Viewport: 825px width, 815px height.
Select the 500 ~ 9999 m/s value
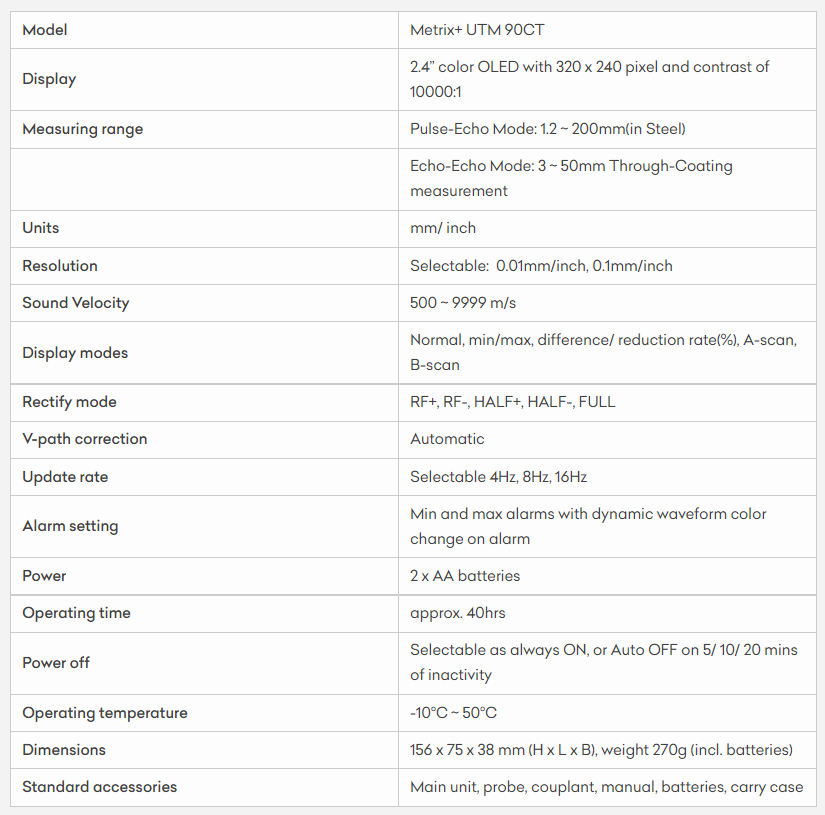[463, 303]
